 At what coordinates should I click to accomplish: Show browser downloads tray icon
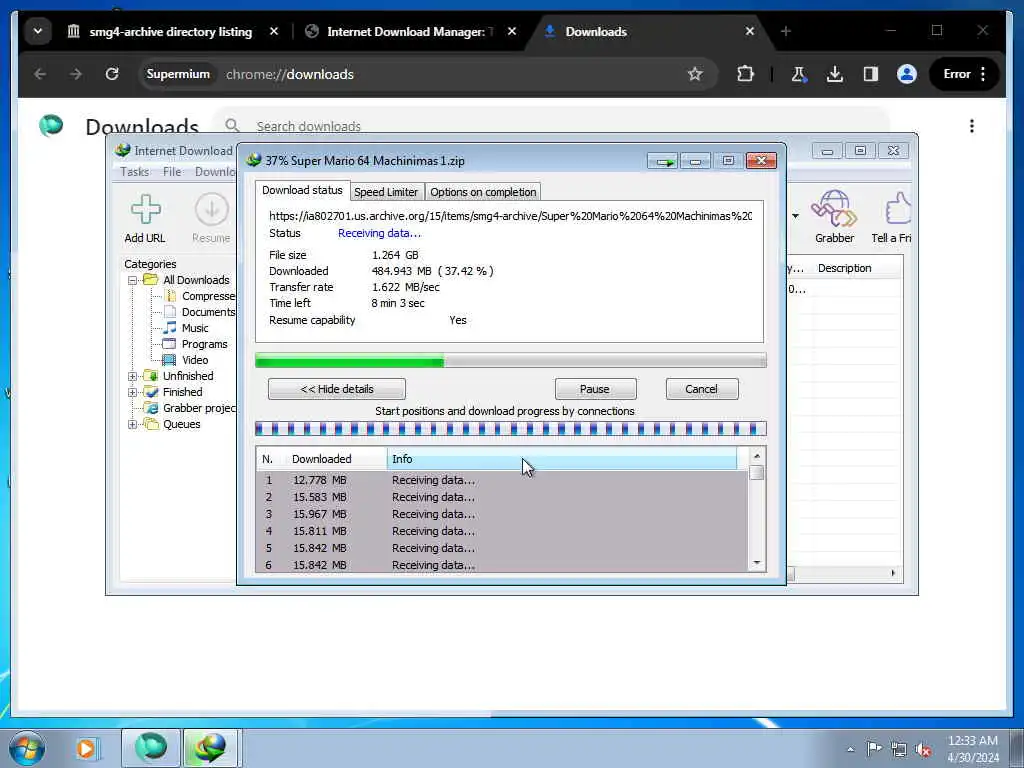(x=835, y=74)
